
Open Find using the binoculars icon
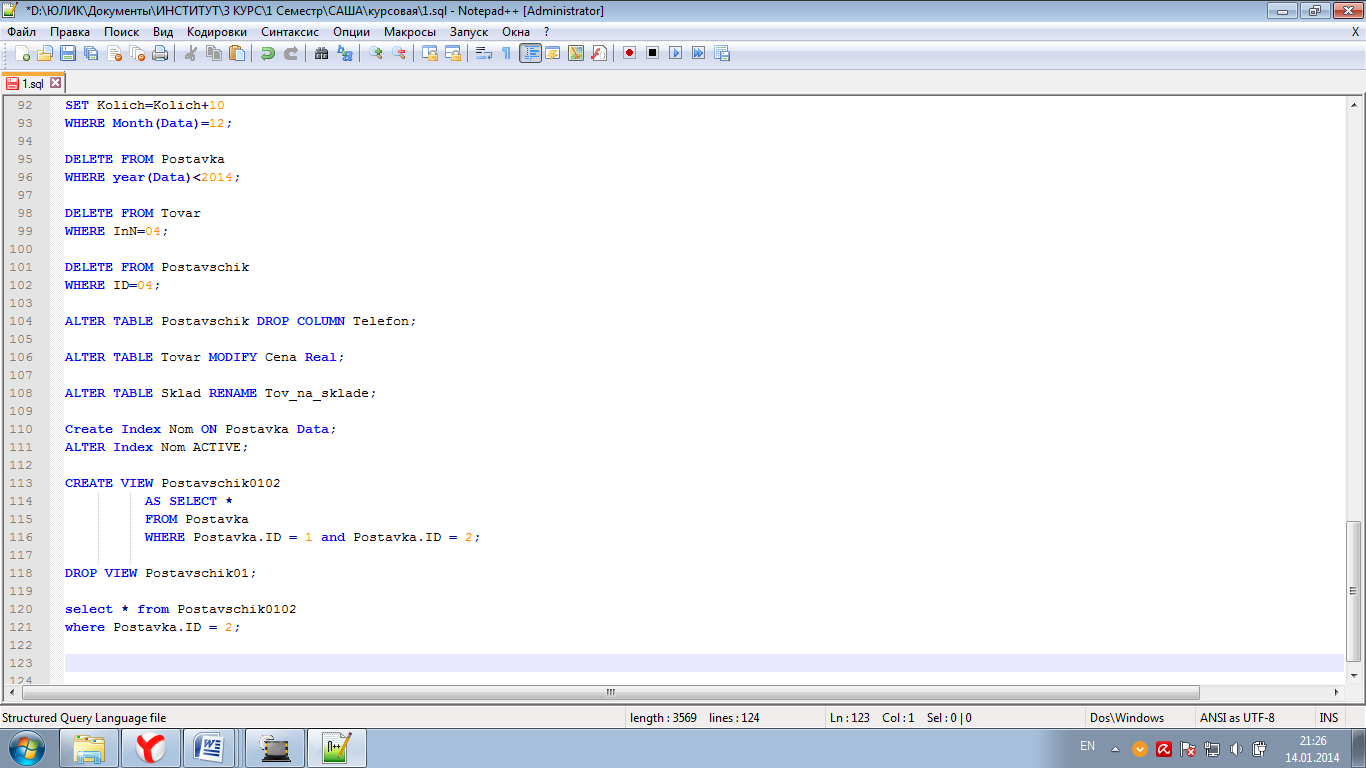click(321, 53)
